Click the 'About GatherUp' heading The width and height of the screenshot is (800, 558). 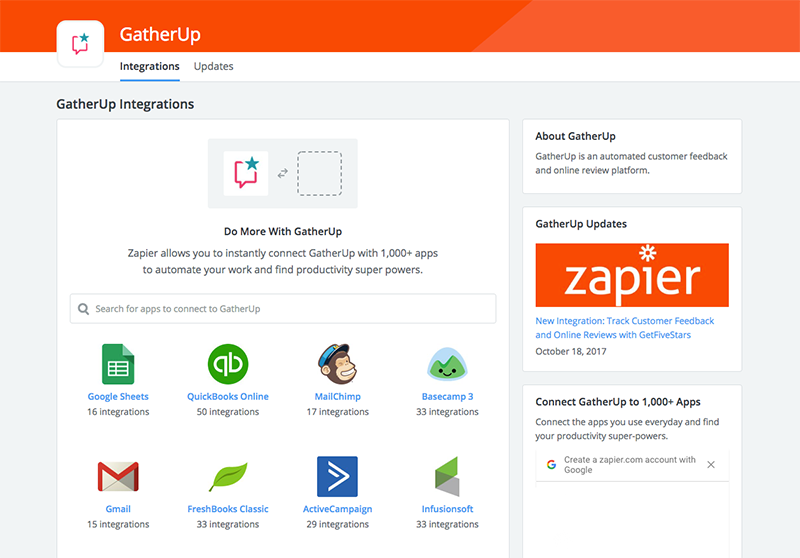tap(576, 136)
